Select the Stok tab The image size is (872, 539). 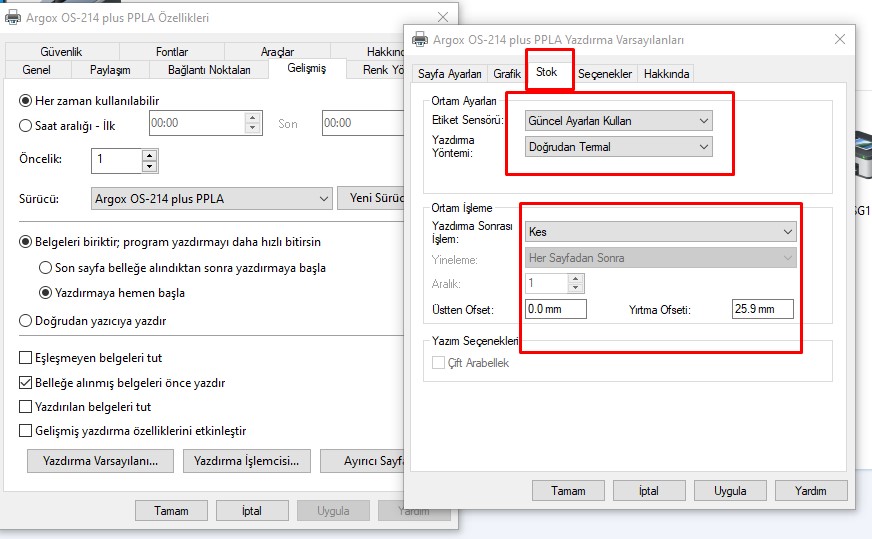click(547, 72)
